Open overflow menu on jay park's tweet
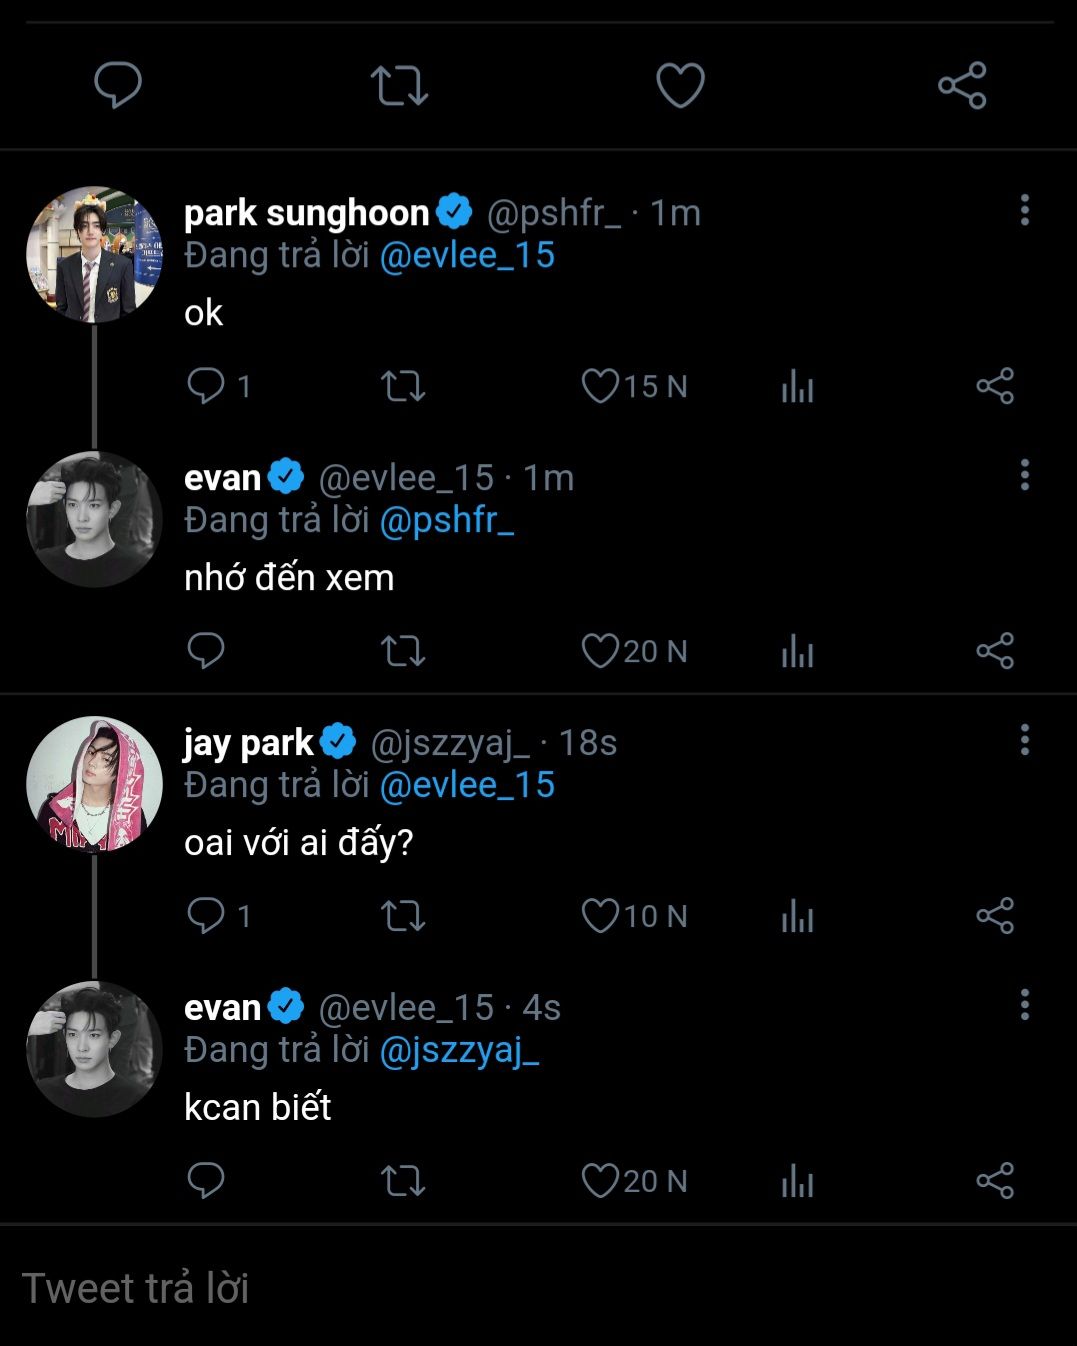Image resolution: width=1077 pixels, height=1346 pixels. pyautogui.click(x=1024, y=740)
